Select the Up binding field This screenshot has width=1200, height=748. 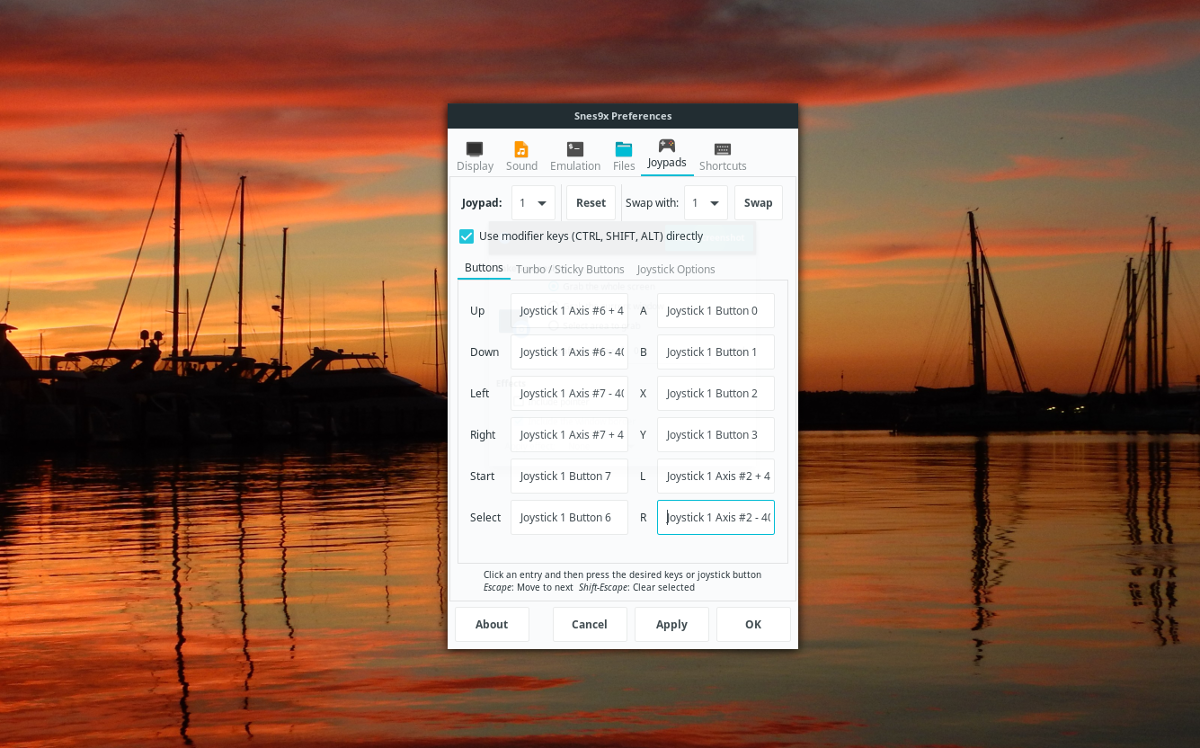[569, 311]
